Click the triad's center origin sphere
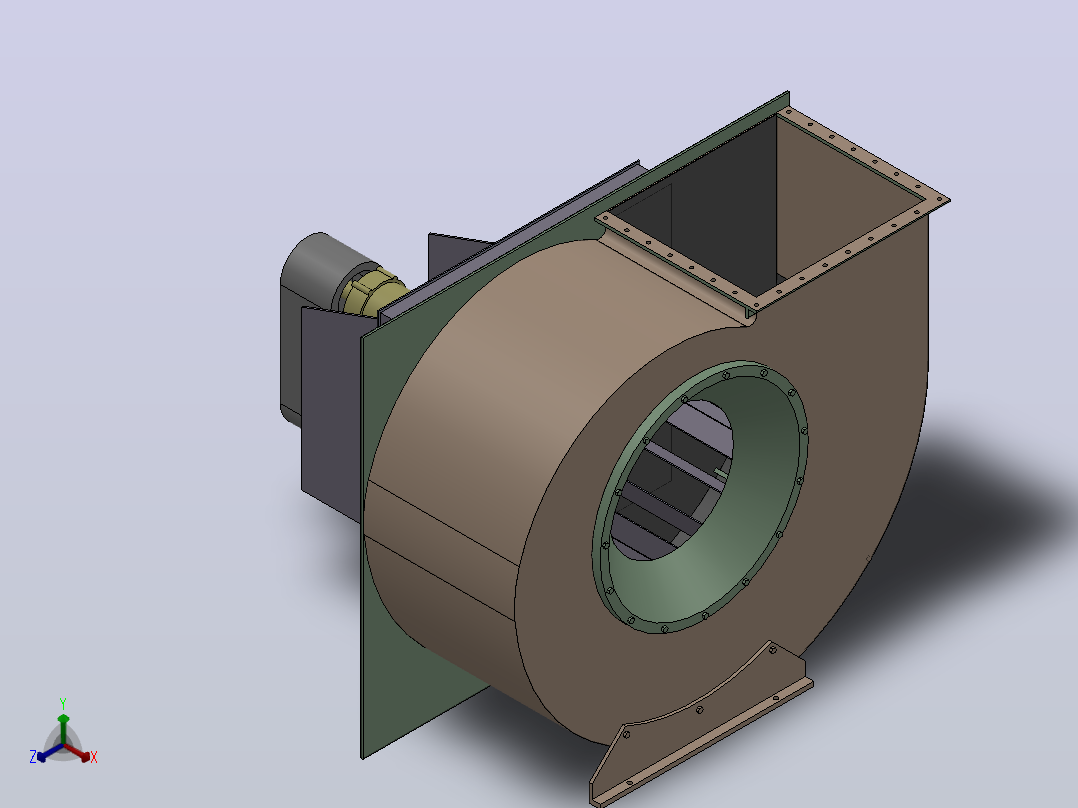 63,745
